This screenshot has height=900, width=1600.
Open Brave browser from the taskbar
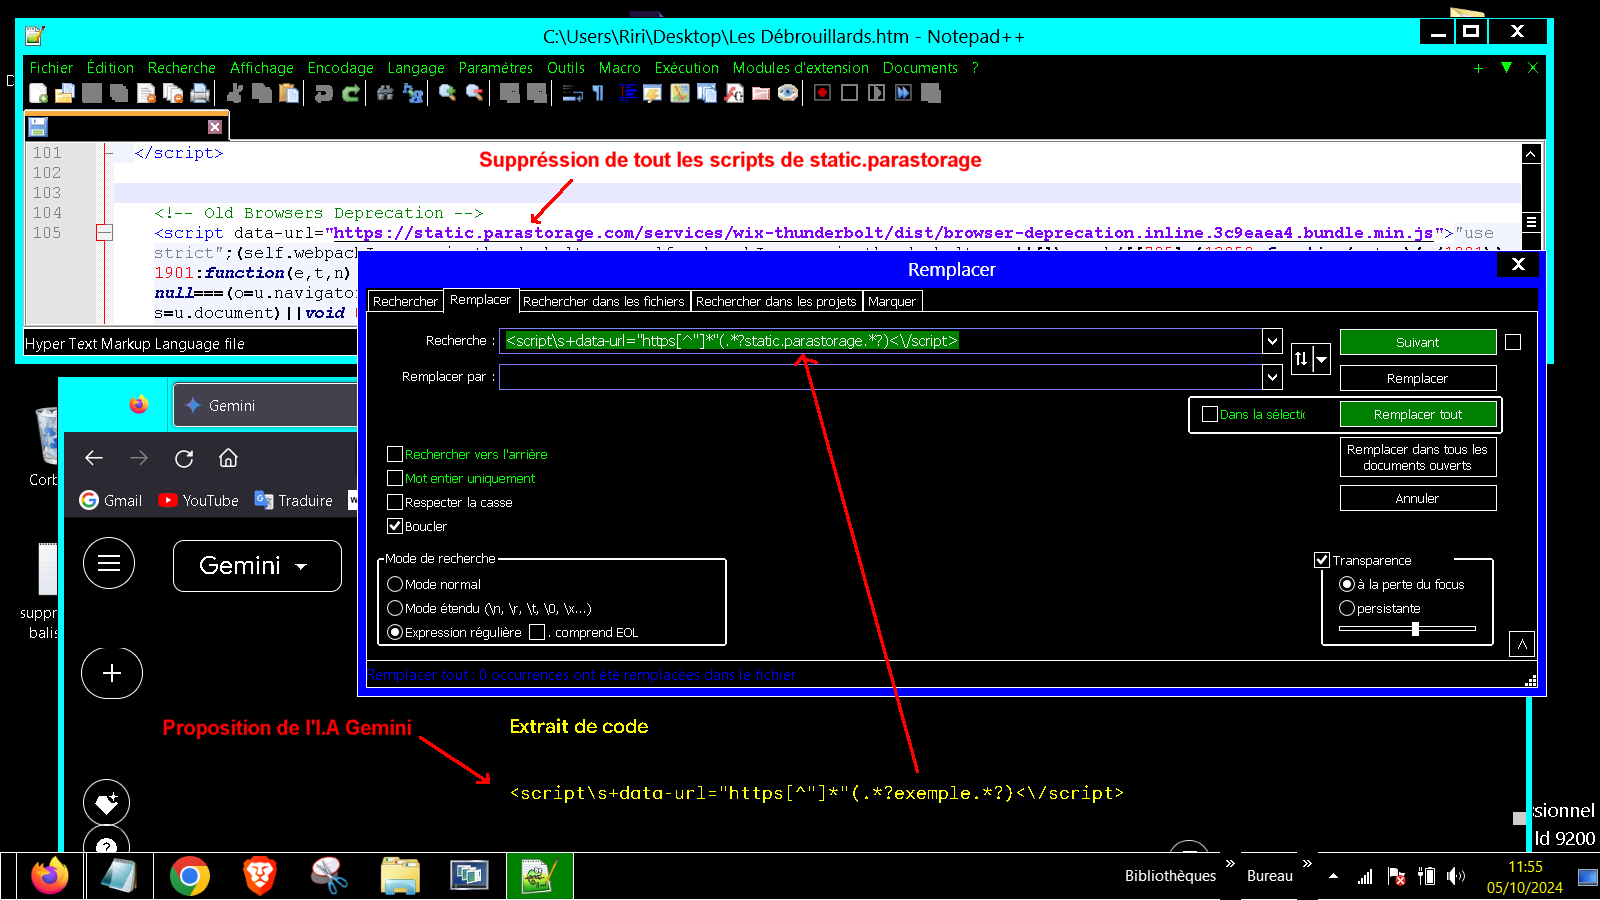coord(260,876)
